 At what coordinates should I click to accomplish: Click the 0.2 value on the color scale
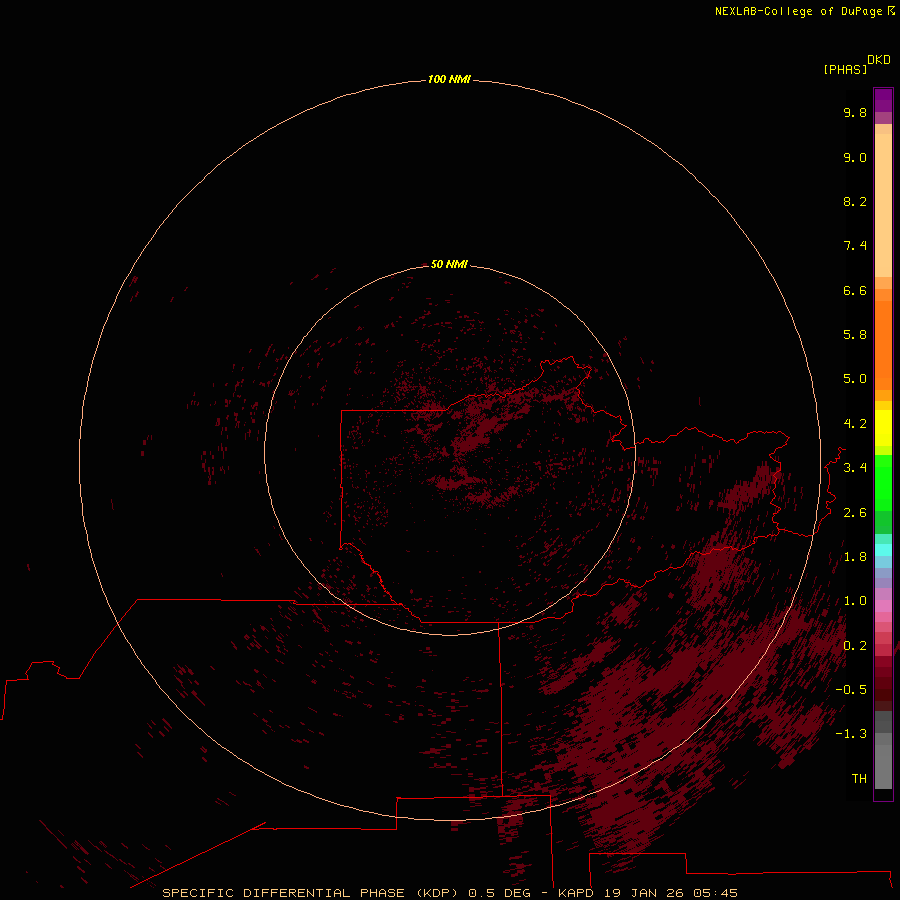[x=855, y=646]
